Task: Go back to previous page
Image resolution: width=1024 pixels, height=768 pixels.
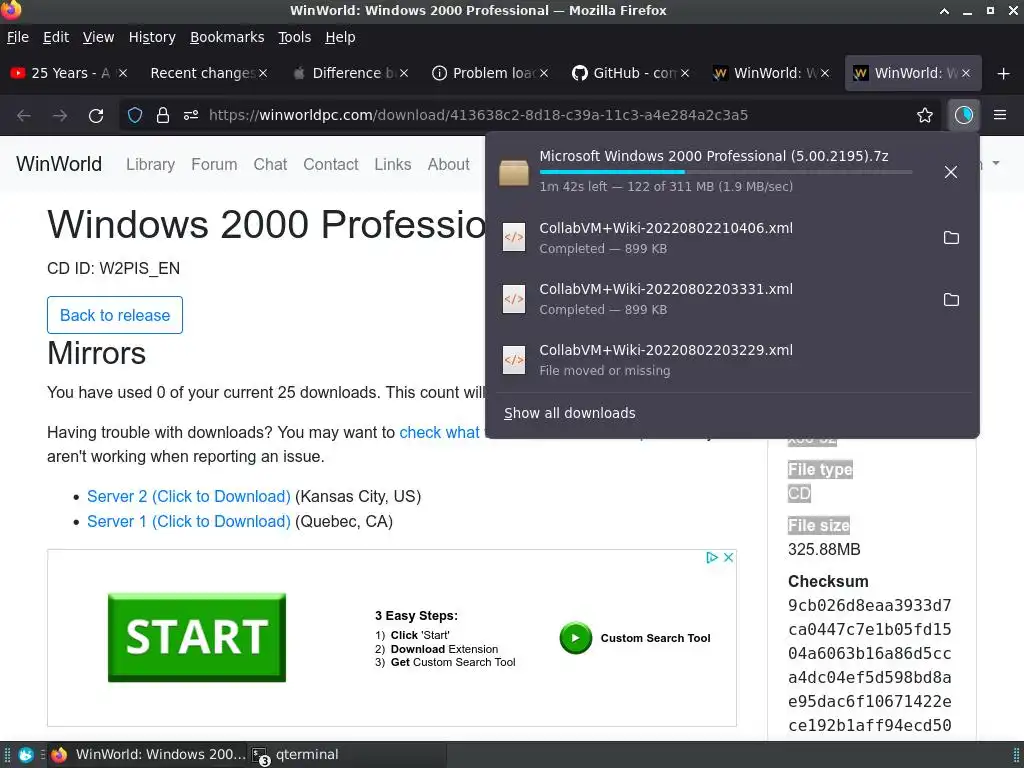Action: (x=24, y=116)
